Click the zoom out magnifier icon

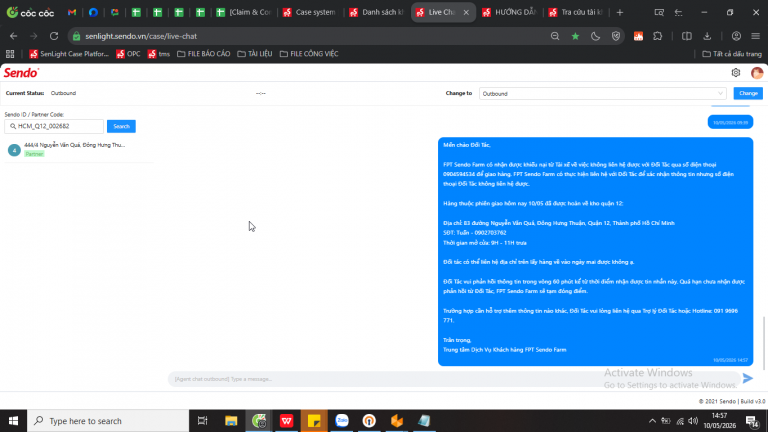[x=555, y=36]
